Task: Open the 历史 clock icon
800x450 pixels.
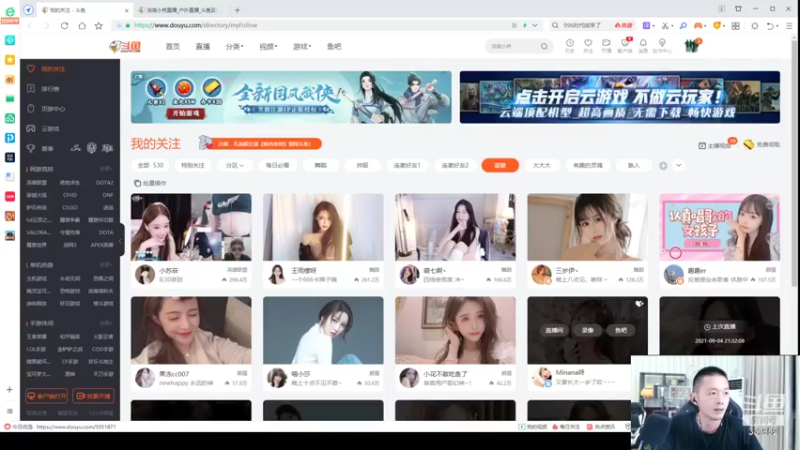Action: pyautogui.click(x=570, y=45)
